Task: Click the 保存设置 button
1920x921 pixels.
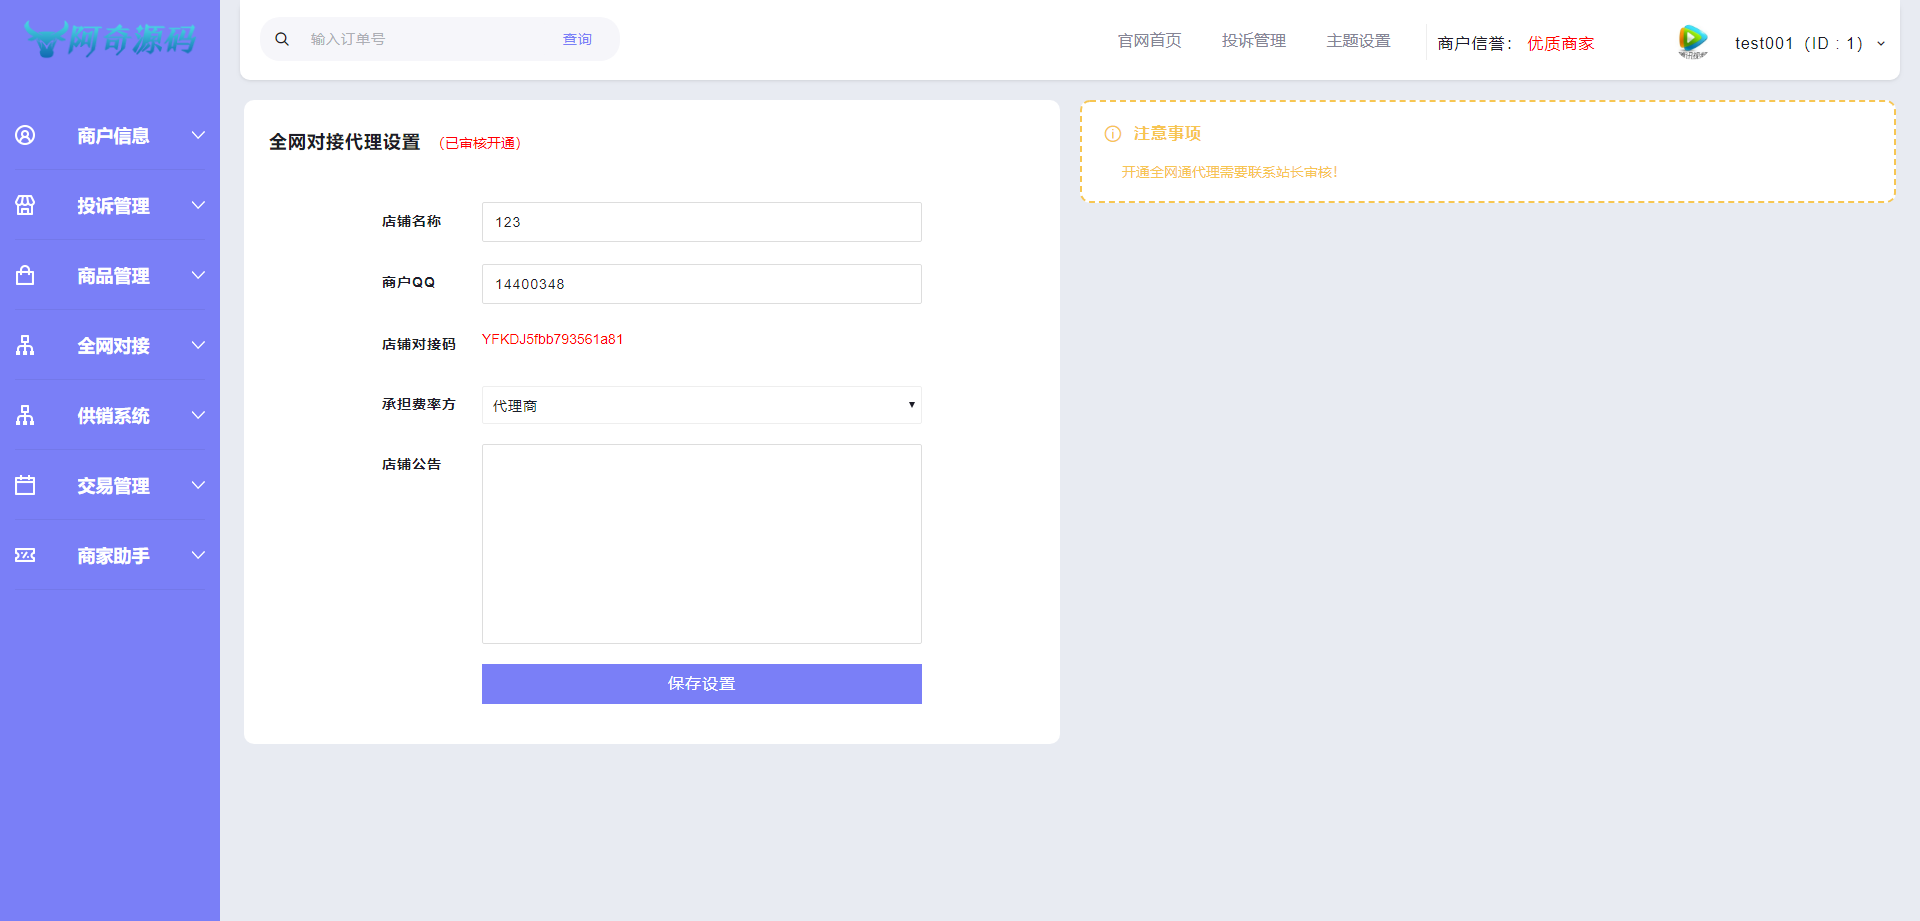Action: pos(701,684)
